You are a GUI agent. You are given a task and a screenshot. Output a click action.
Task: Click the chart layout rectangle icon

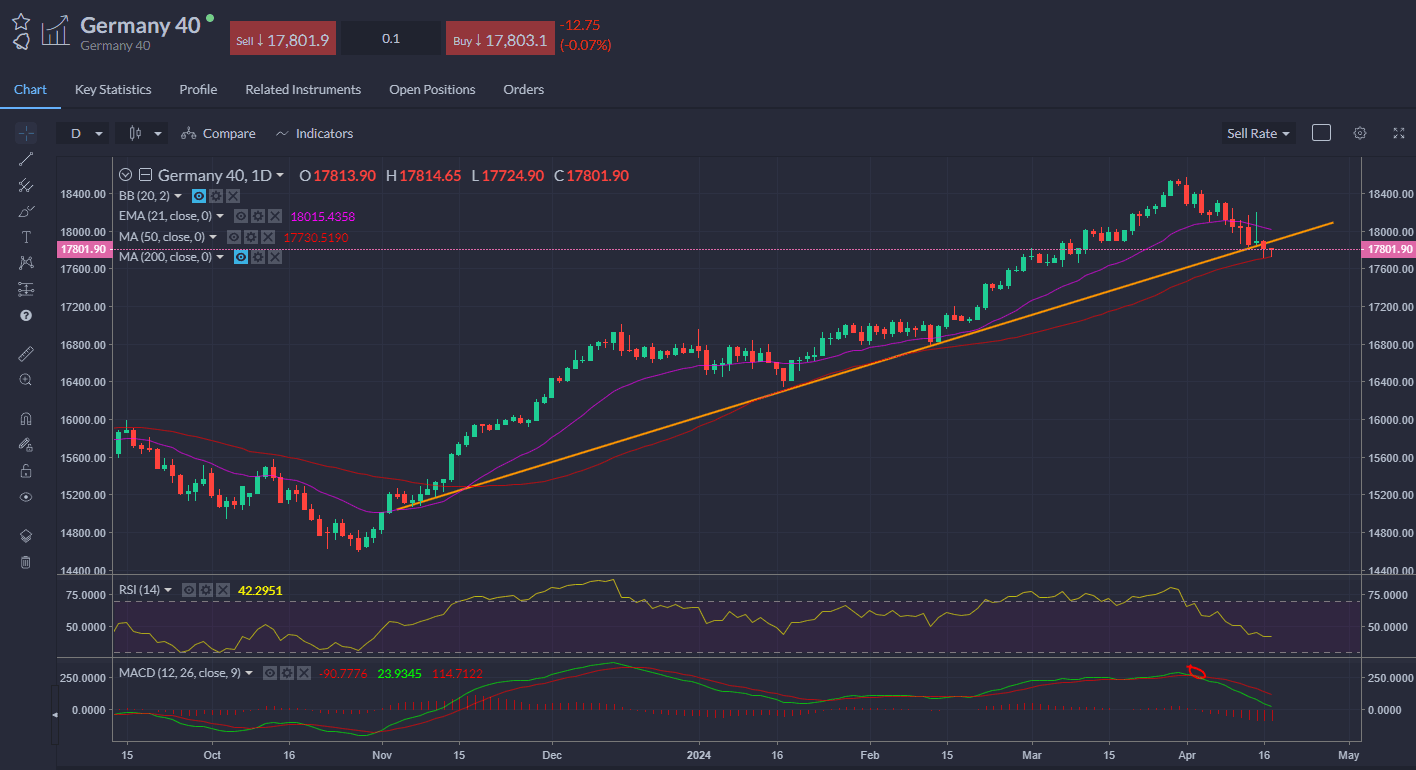pos(1321,133)
